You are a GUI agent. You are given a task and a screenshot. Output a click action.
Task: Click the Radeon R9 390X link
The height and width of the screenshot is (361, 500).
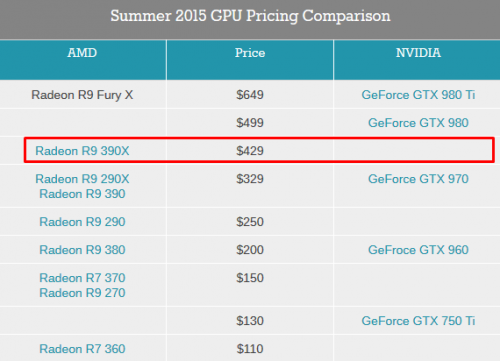click(x=82, y=151)
